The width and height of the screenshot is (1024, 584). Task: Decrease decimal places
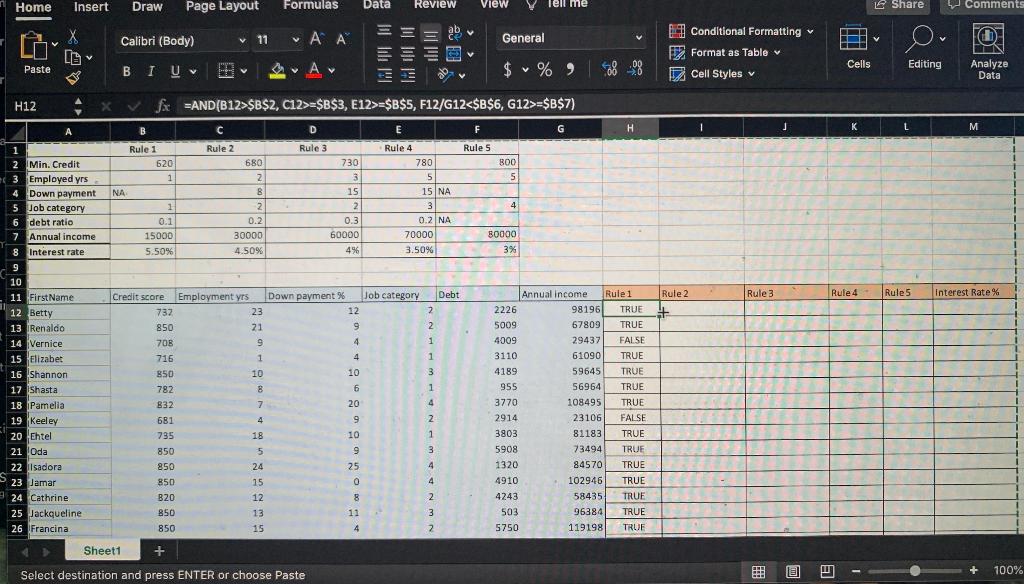635,69
